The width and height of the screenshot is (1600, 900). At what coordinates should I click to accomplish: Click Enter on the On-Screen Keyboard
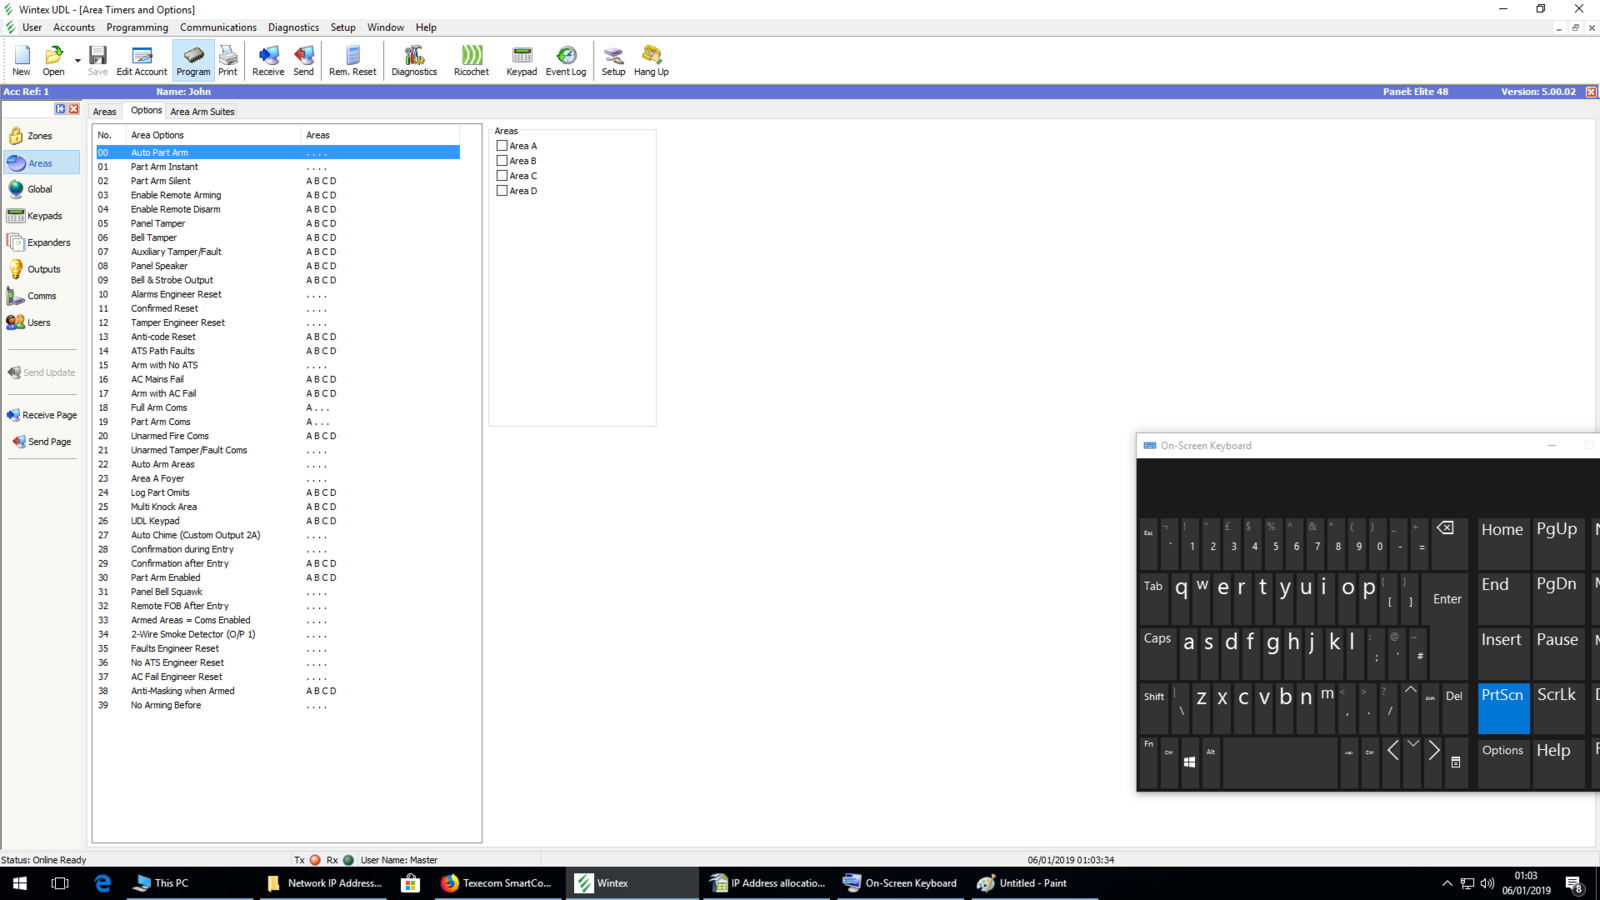[x=1447, y=597]
